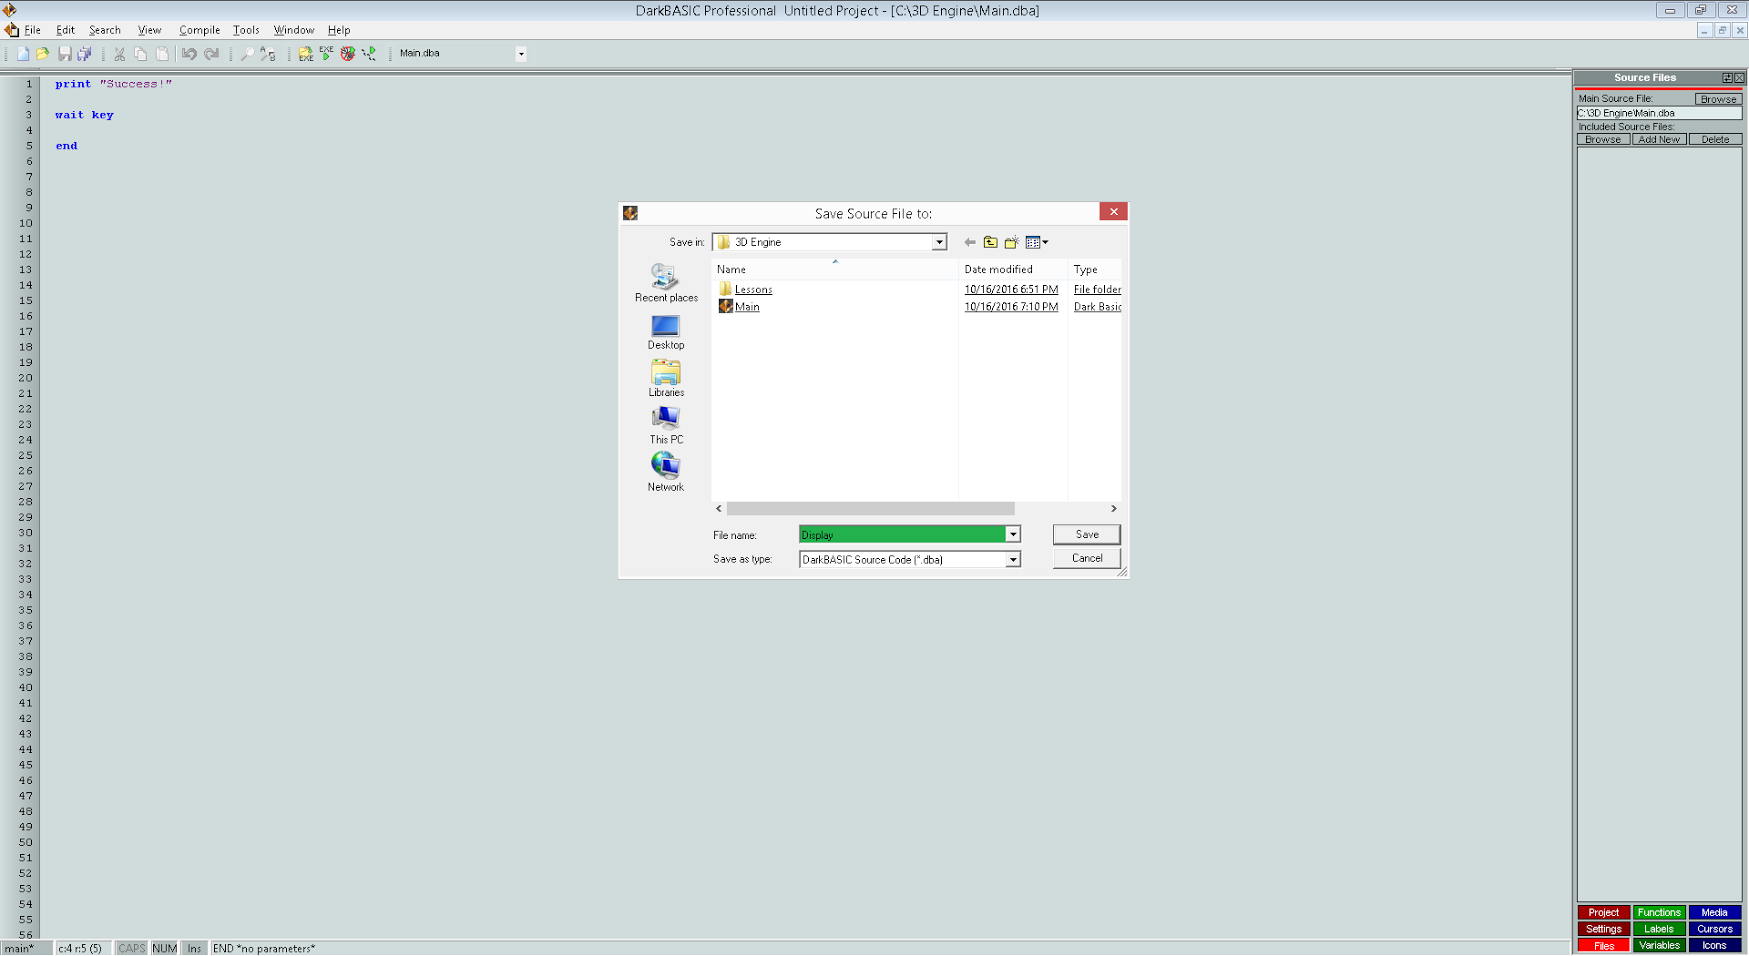Open Recent places in the save dialog
Viewport: 1749px width, 956px height.
666,283
